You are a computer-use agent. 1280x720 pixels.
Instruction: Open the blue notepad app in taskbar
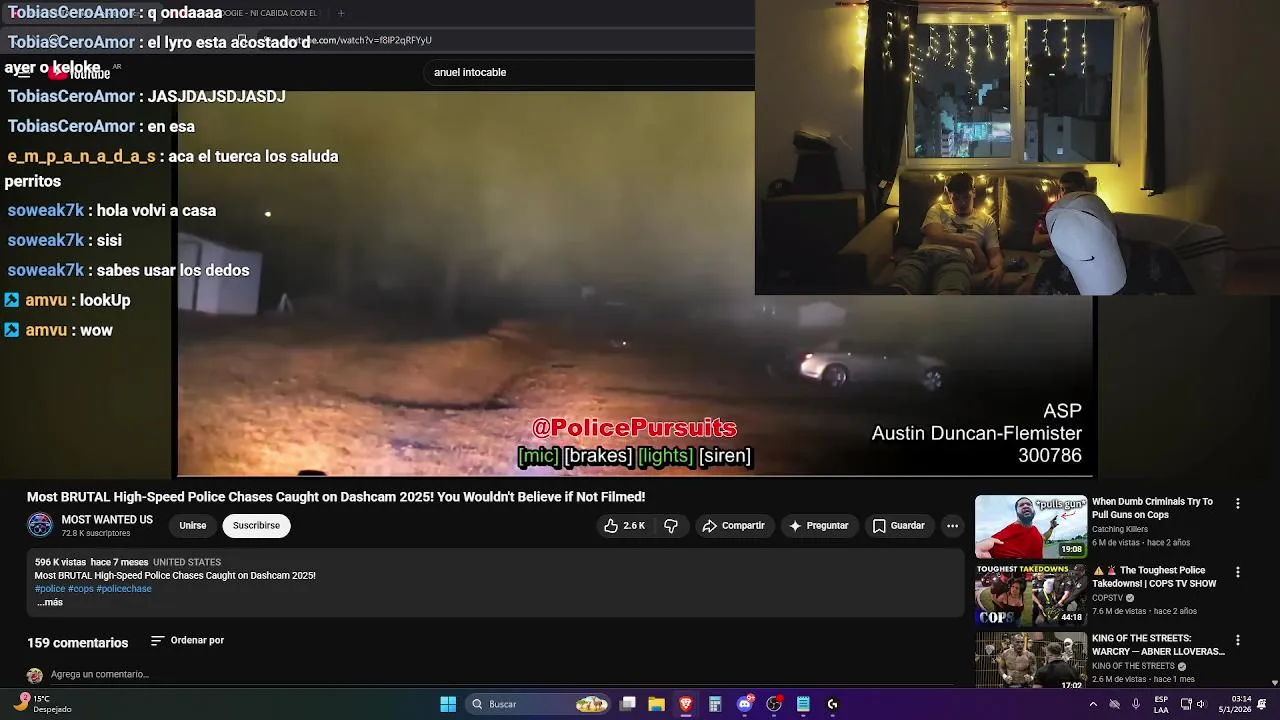pyautogui.click(x=803, y=704)
